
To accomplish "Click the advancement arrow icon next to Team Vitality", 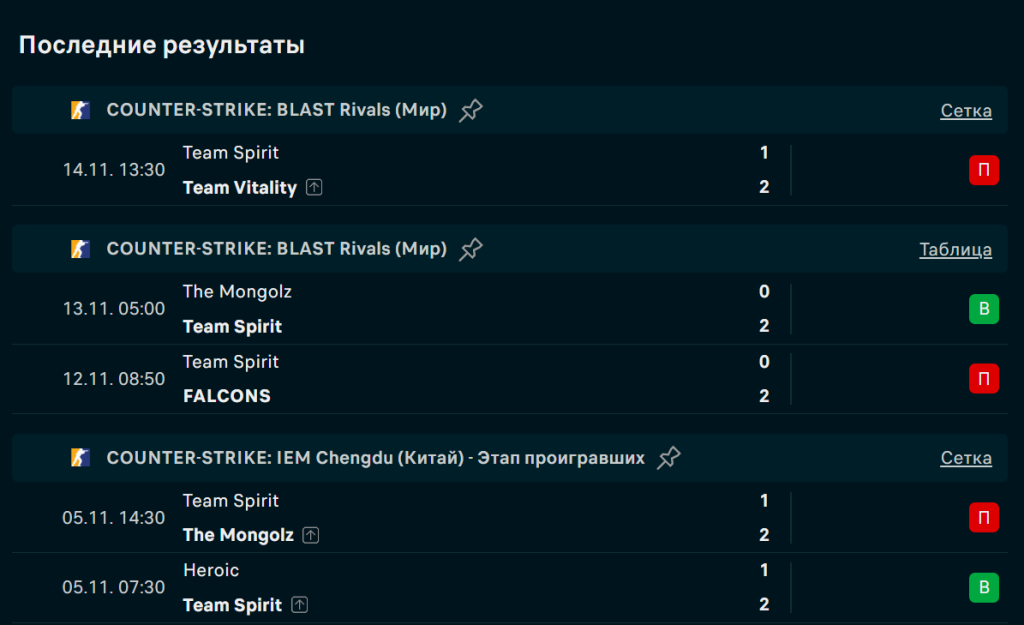I will [x=314, y=187].
